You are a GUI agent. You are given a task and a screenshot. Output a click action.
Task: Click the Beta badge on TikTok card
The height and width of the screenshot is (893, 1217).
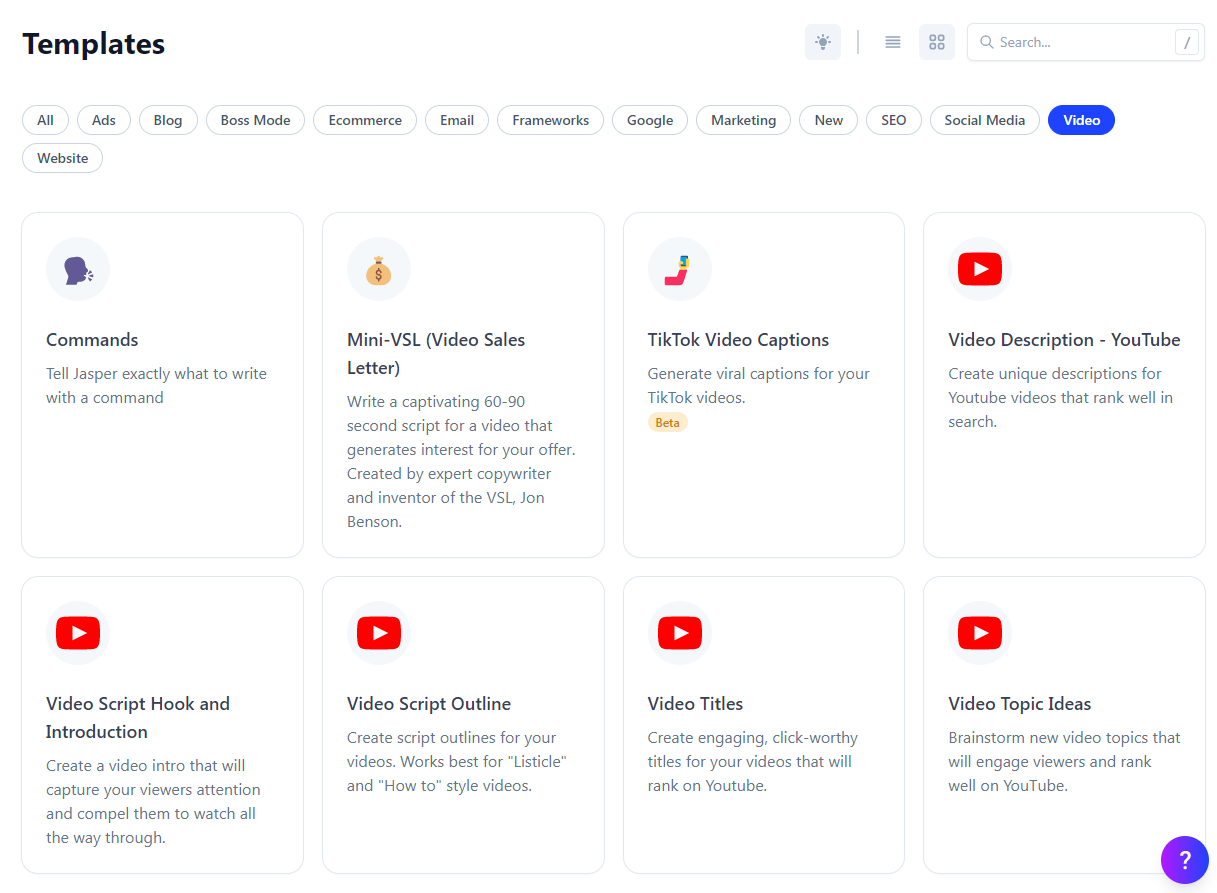[x=667, y=422]
